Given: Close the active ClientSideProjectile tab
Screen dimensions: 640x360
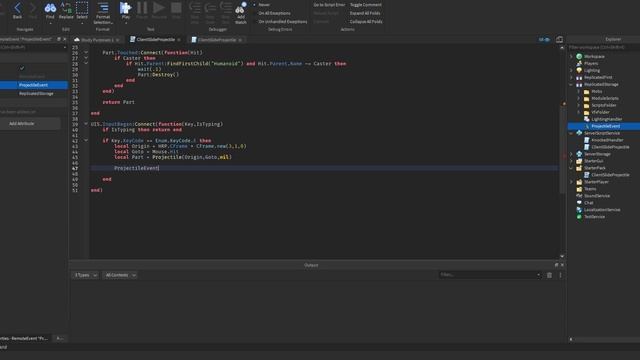Looking at the screenshot, I should (179, 40).
